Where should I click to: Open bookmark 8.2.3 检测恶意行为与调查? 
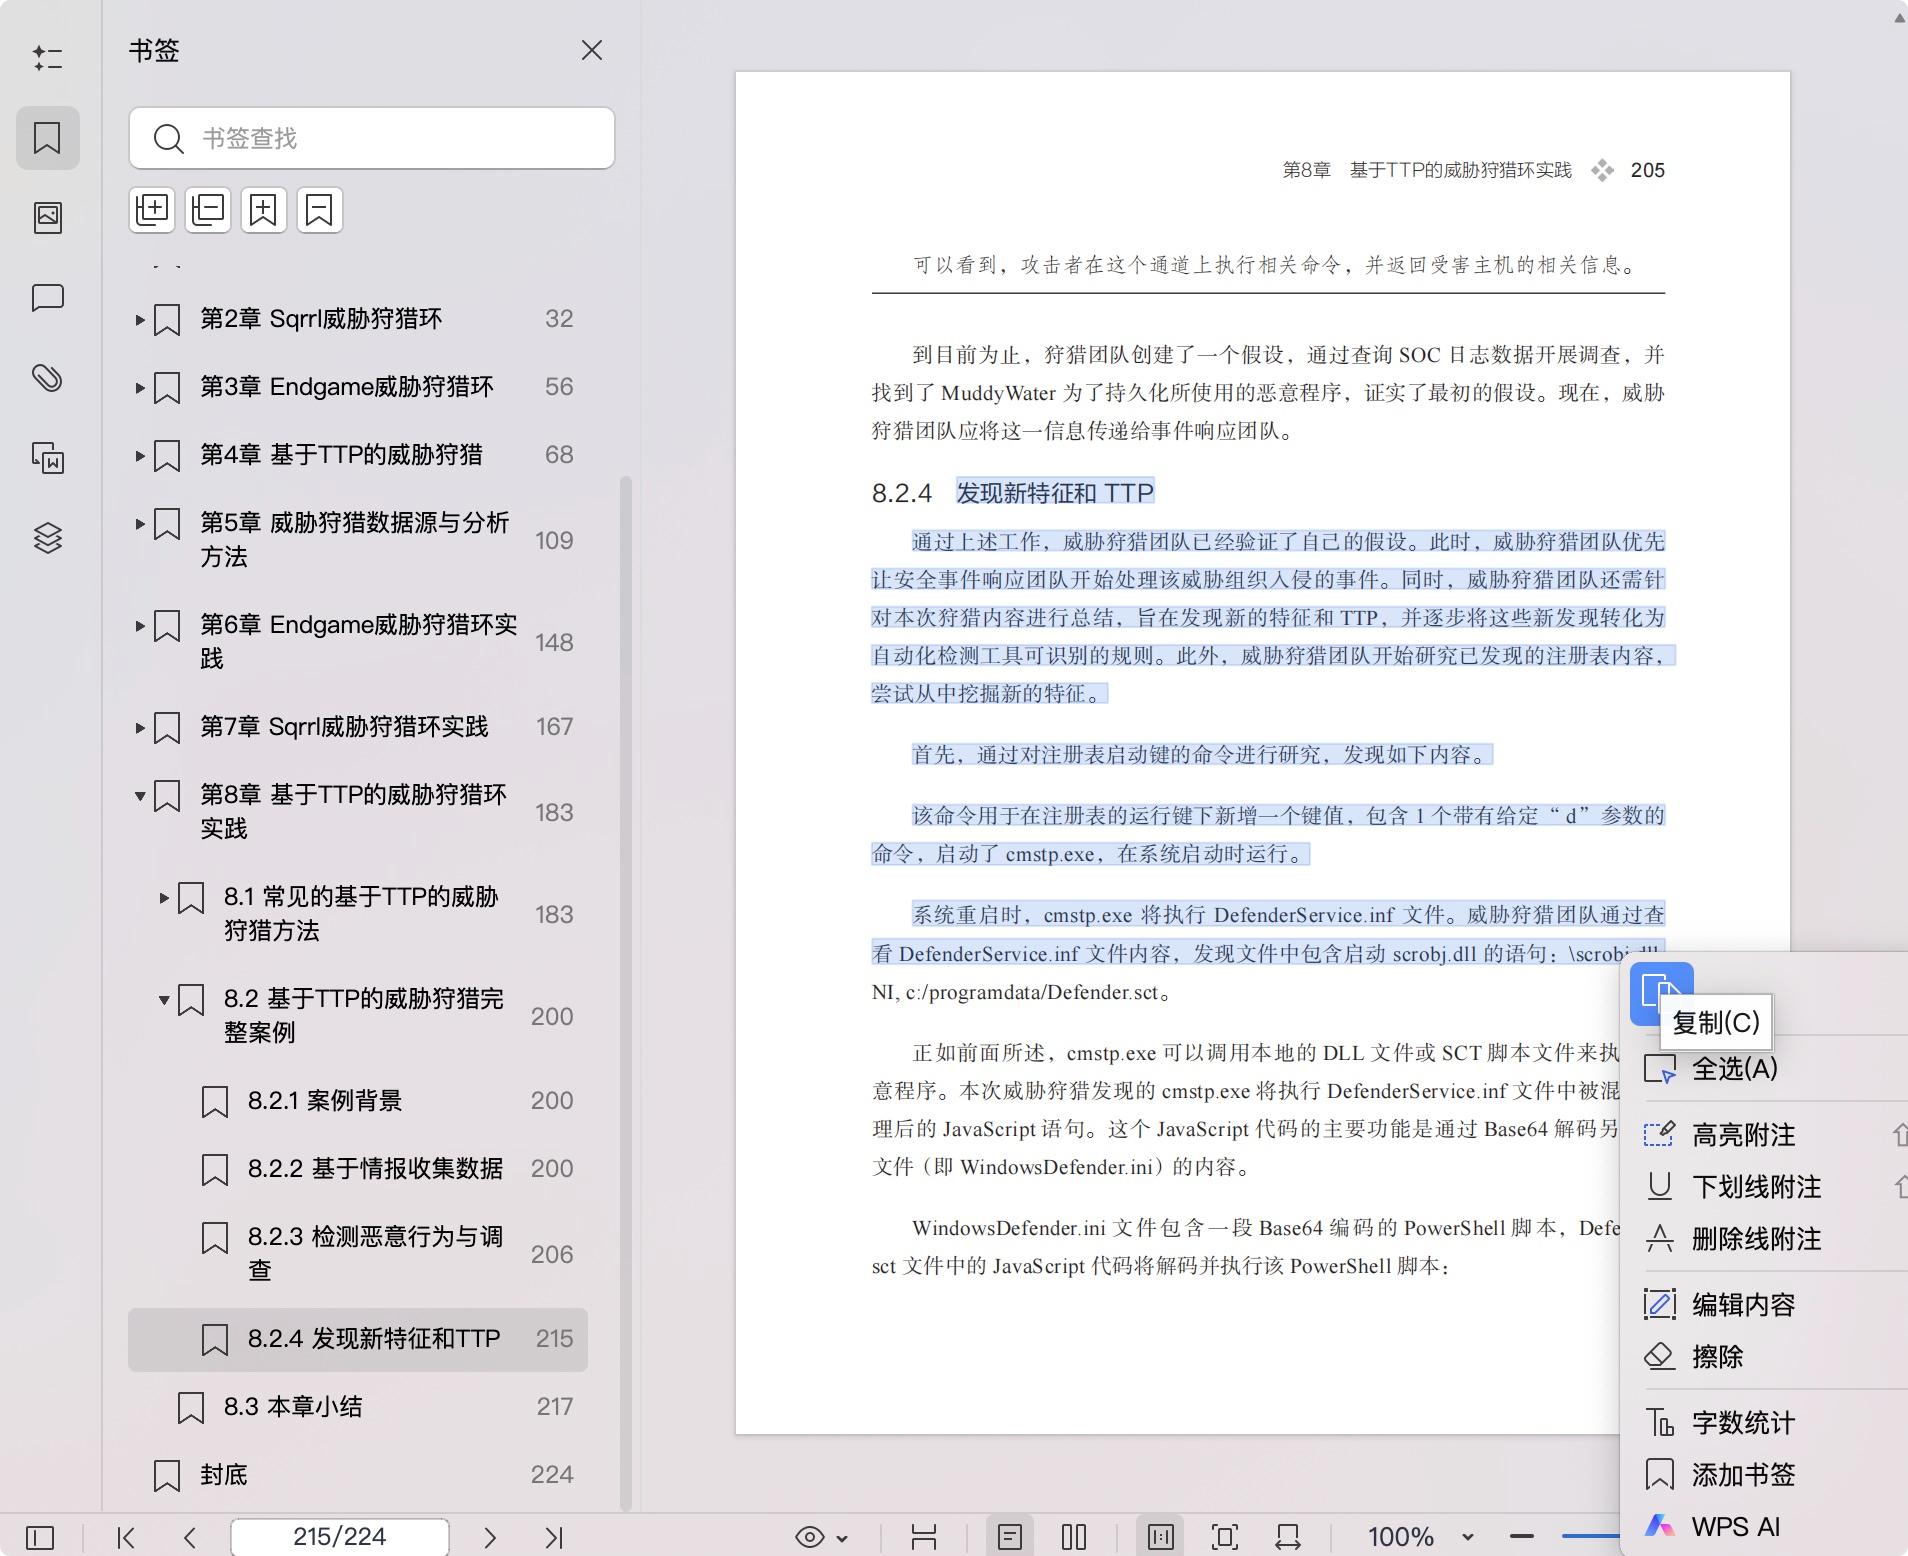pos(358,1253)
